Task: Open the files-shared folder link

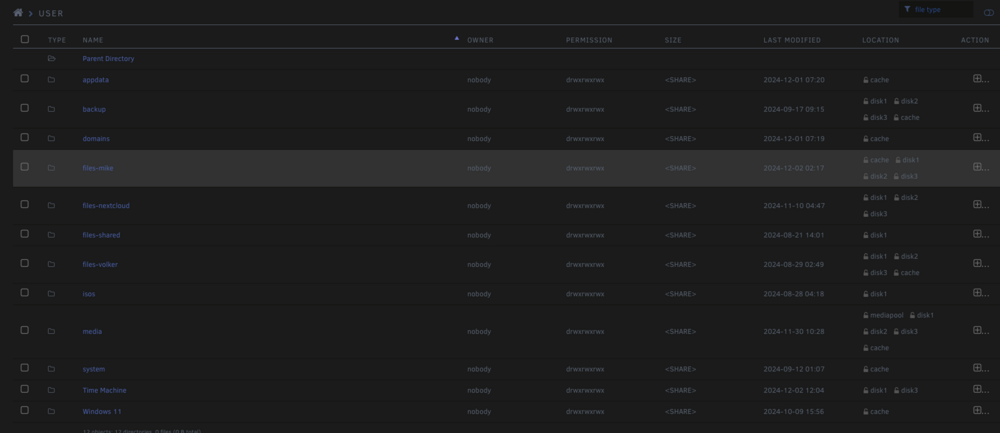Action: 101,235
